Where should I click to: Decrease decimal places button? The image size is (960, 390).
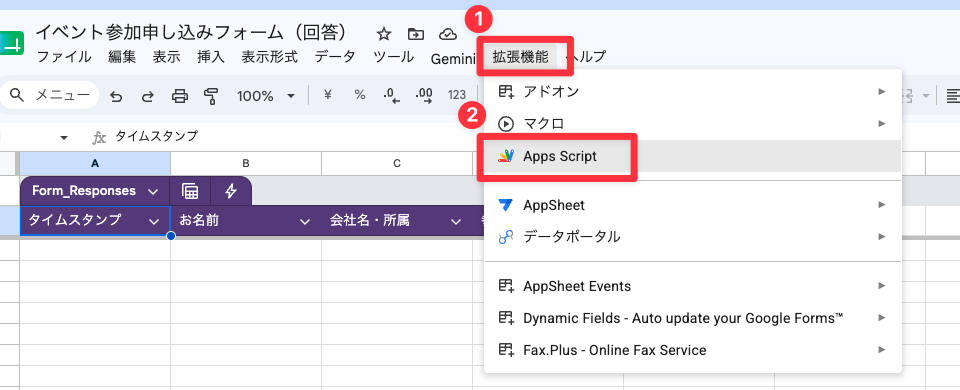[391, 96]
